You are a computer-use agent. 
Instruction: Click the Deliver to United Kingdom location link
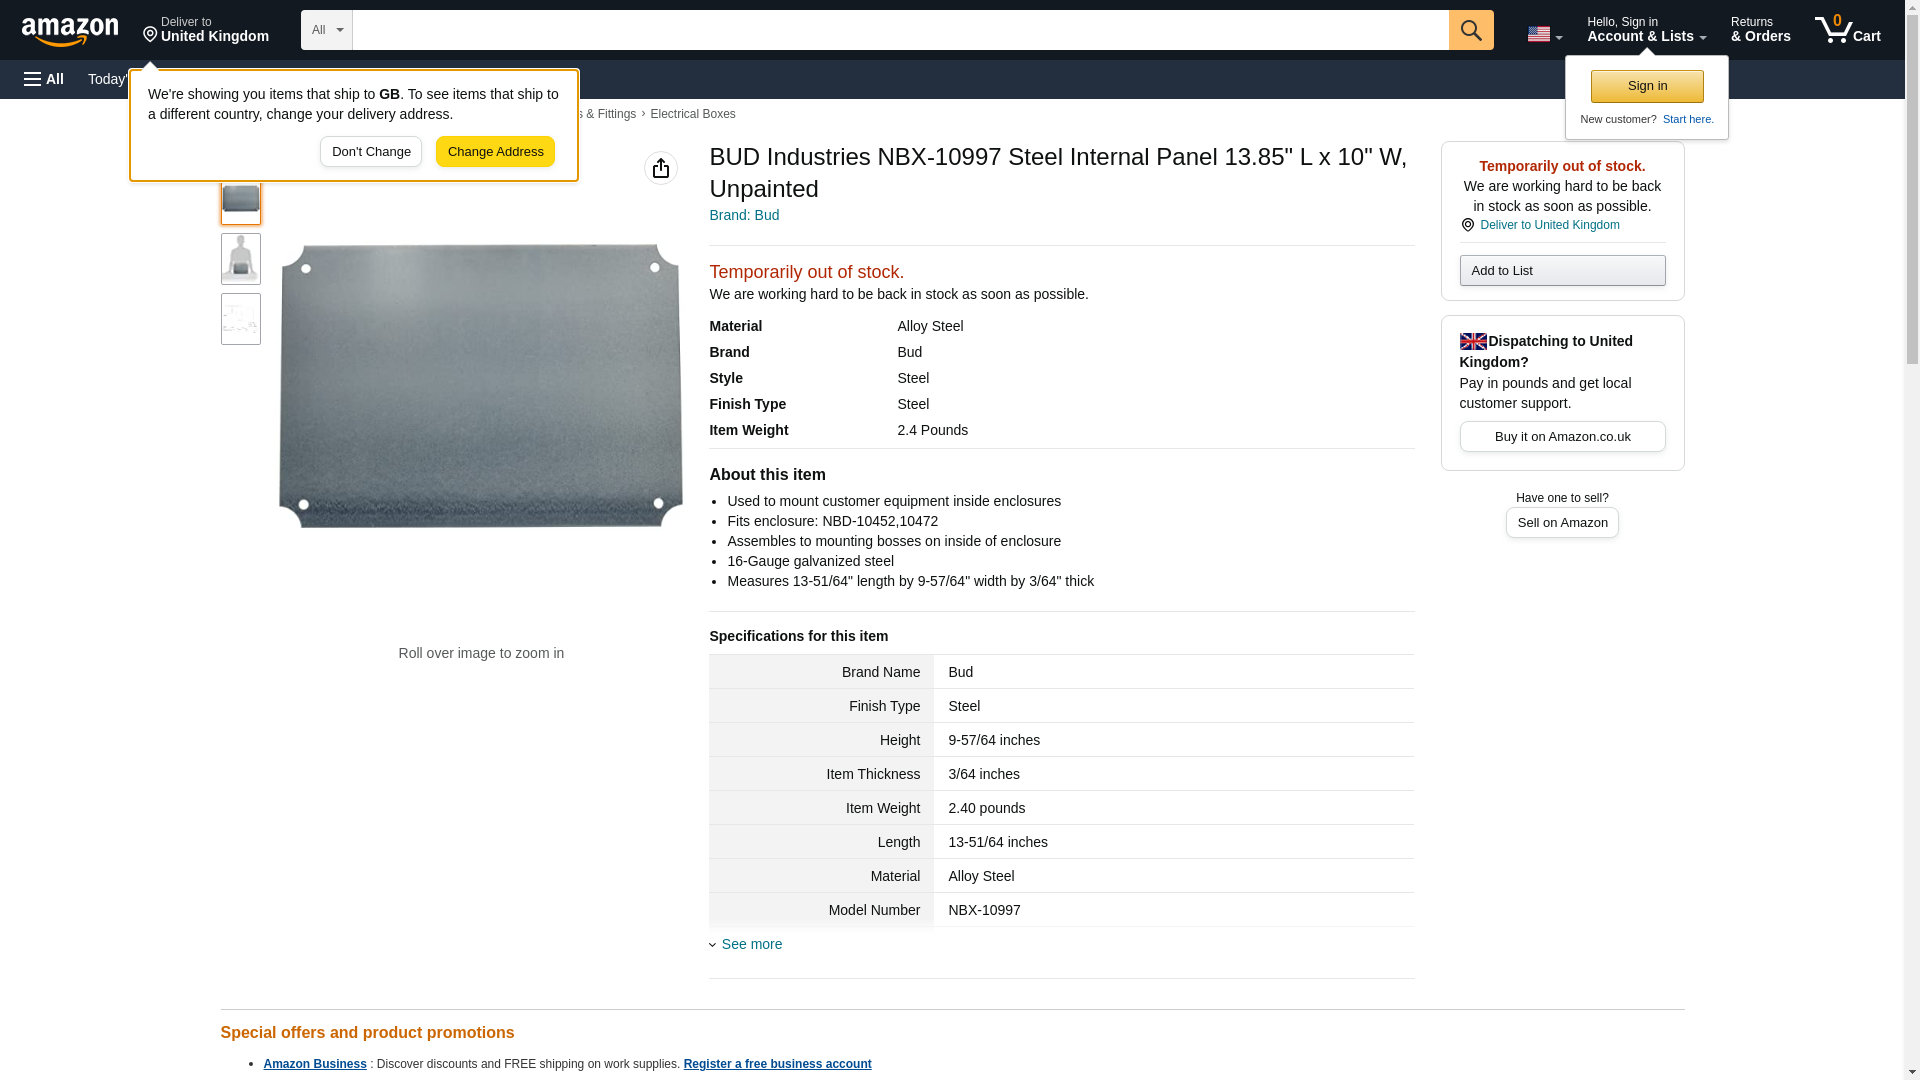1548,225
